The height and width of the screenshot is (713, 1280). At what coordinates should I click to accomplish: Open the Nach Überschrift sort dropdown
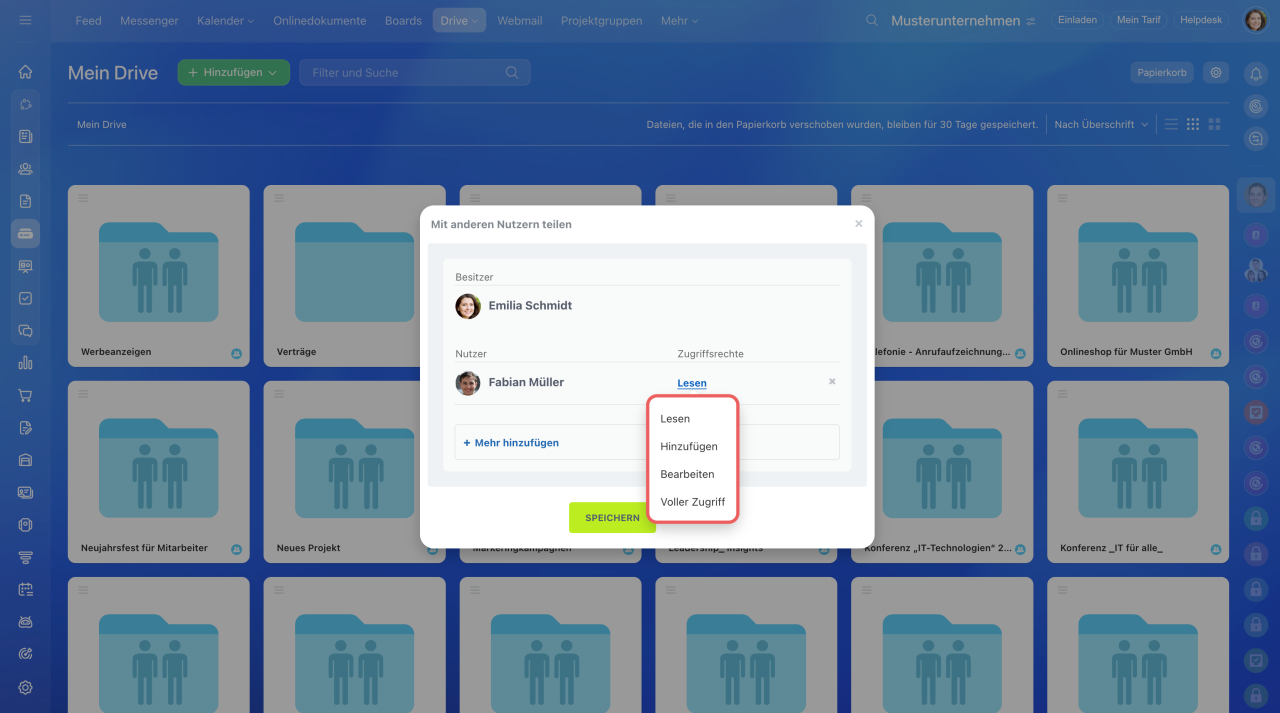pos(1101,124)
